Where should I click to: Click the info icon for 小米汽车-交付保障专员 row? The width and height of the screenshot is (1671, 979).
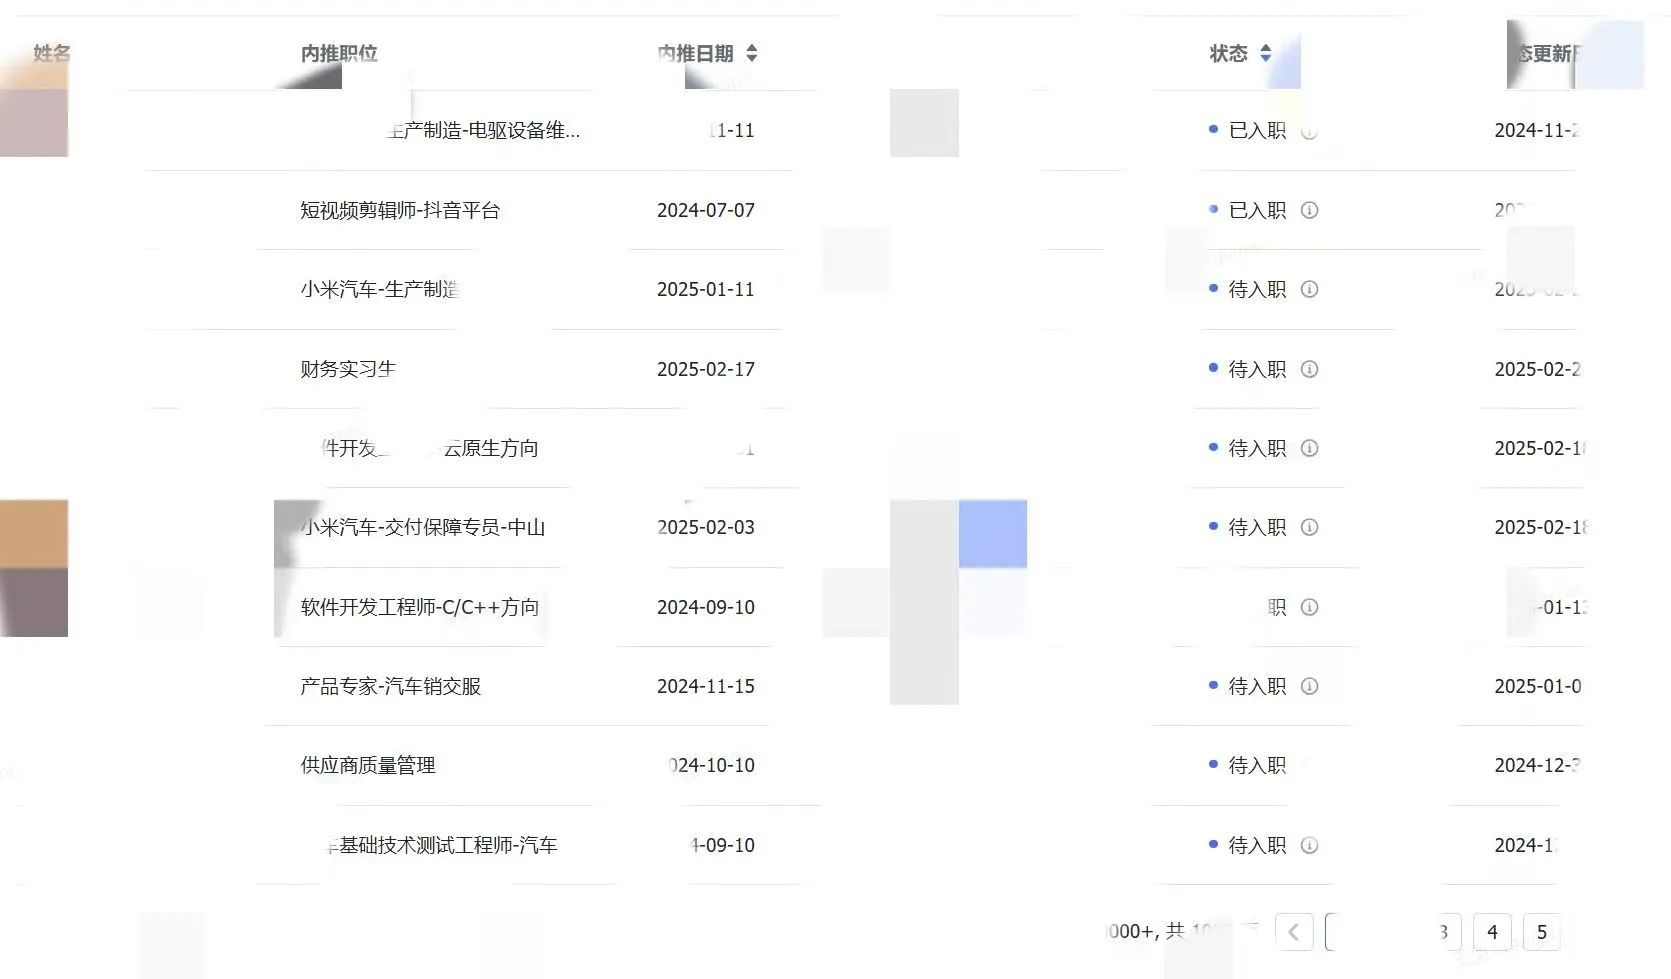tap(1310, 527)
